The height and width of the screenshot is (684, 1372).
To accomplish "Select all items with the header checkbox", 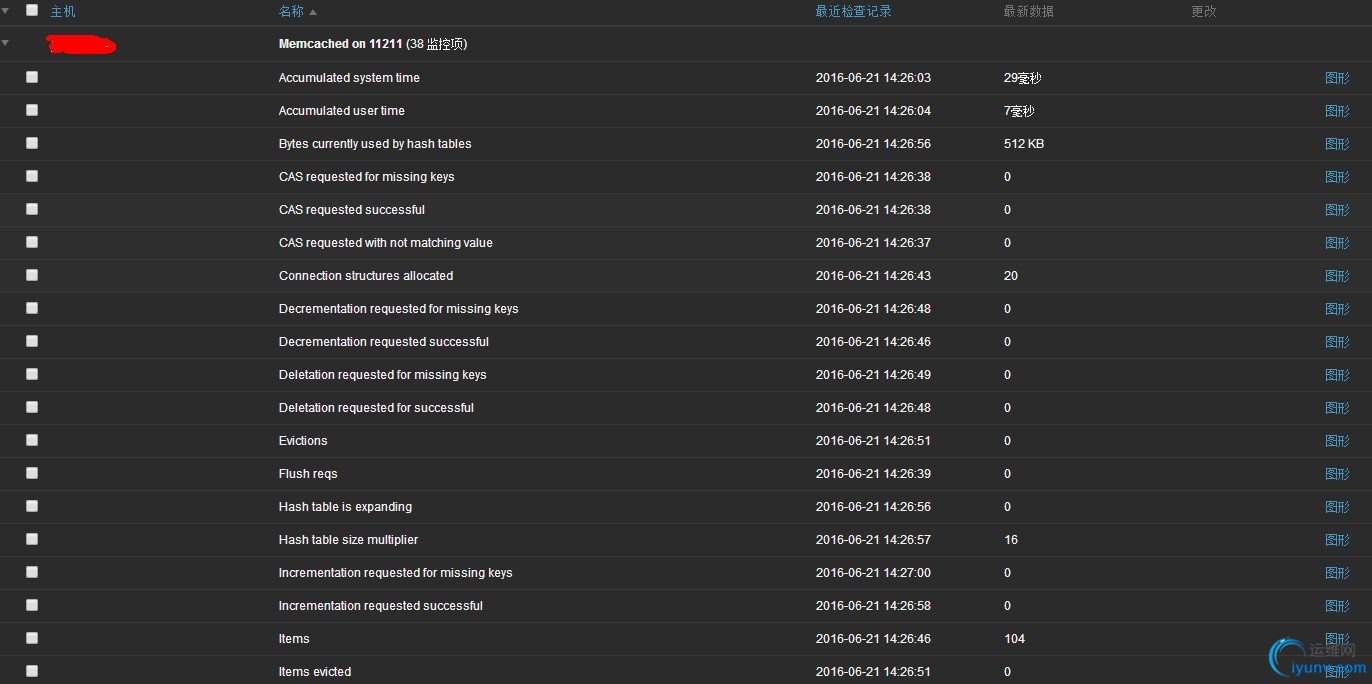I will pos(31,10).
